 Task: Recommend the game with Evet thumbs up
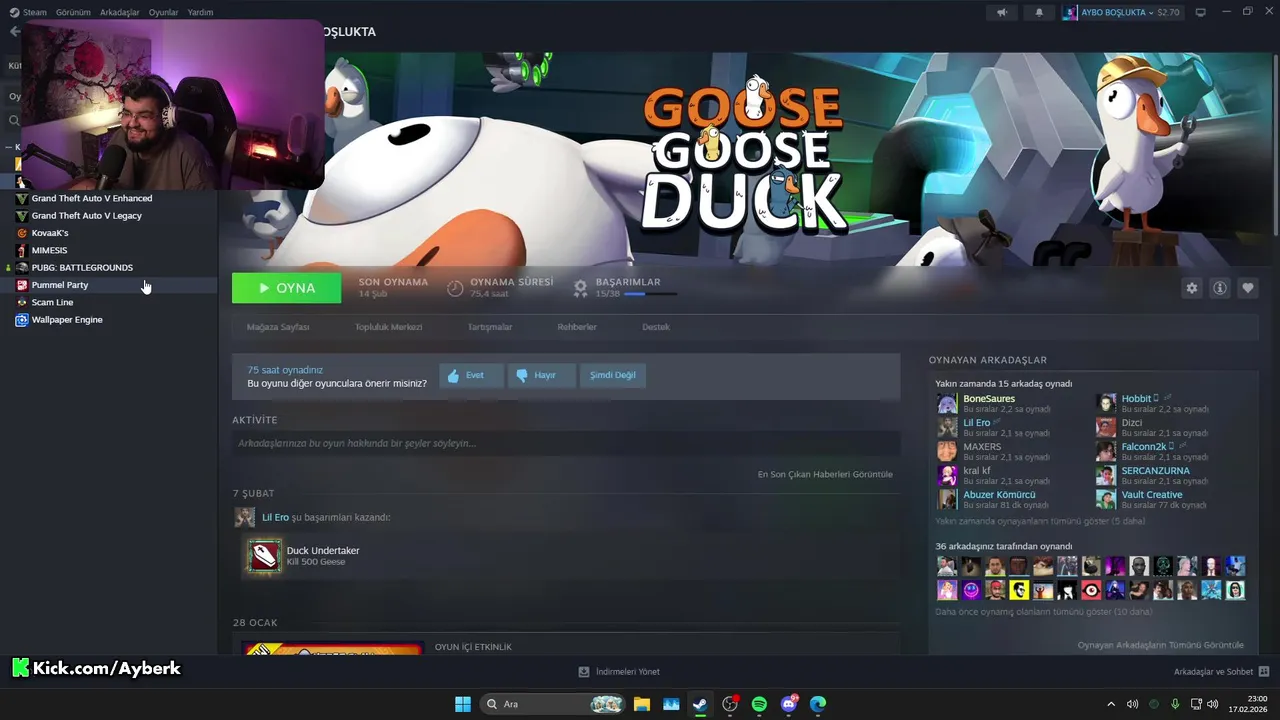[471, 376]
